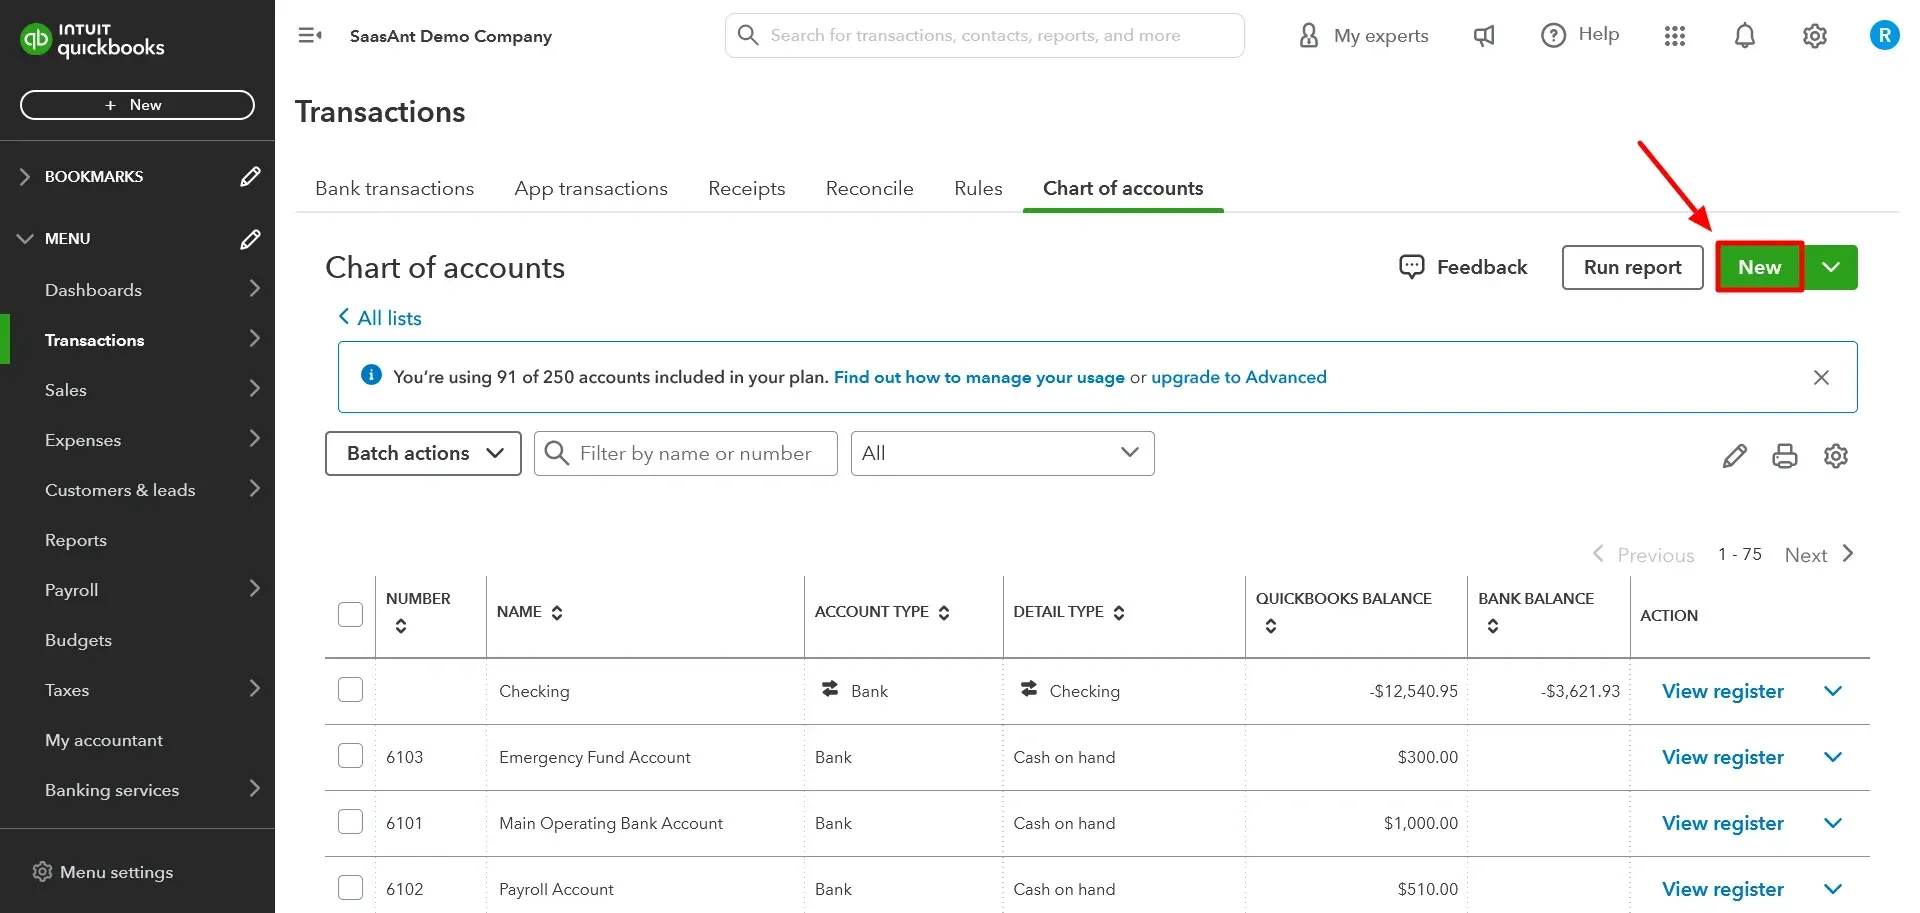Click the Run report button
The width and height of the screenshot is (1920, 913).
[x=1632, y=267]
